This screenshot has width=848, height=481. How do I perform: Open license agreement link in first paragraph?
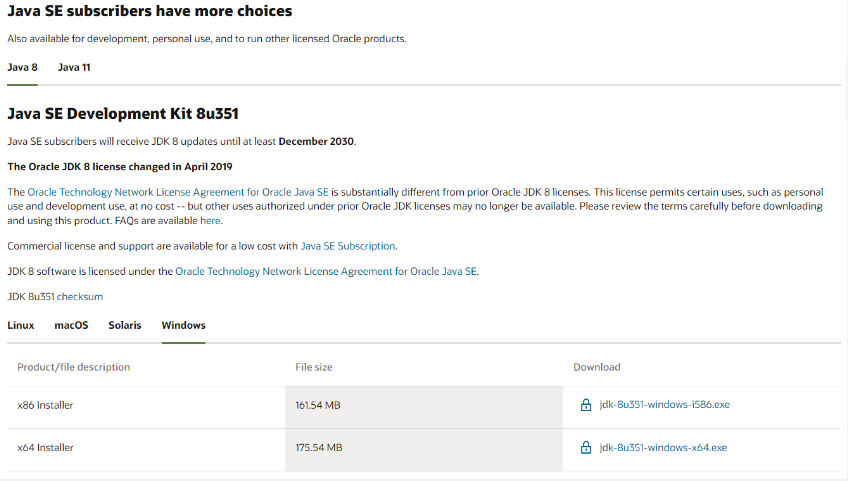[178, 192]
